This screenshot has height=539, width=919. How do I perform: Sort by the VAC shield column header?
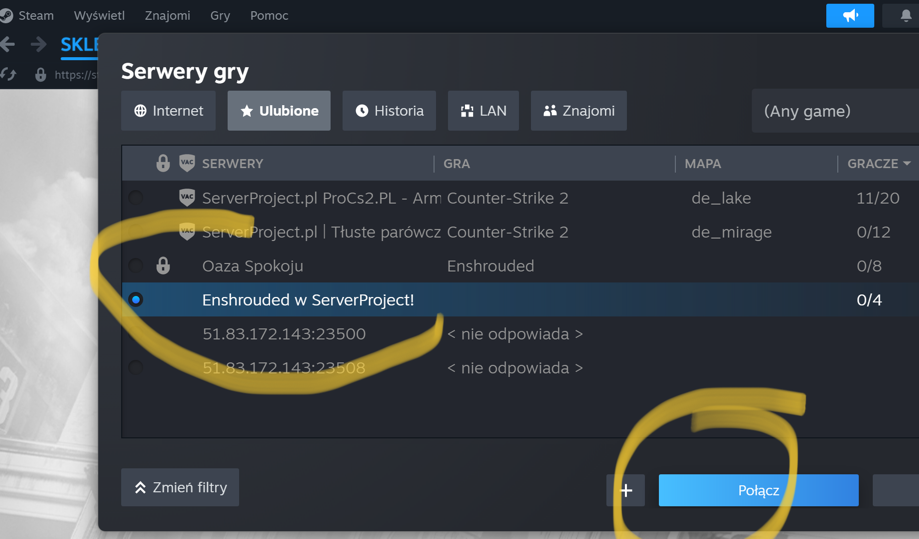[187, 163]
